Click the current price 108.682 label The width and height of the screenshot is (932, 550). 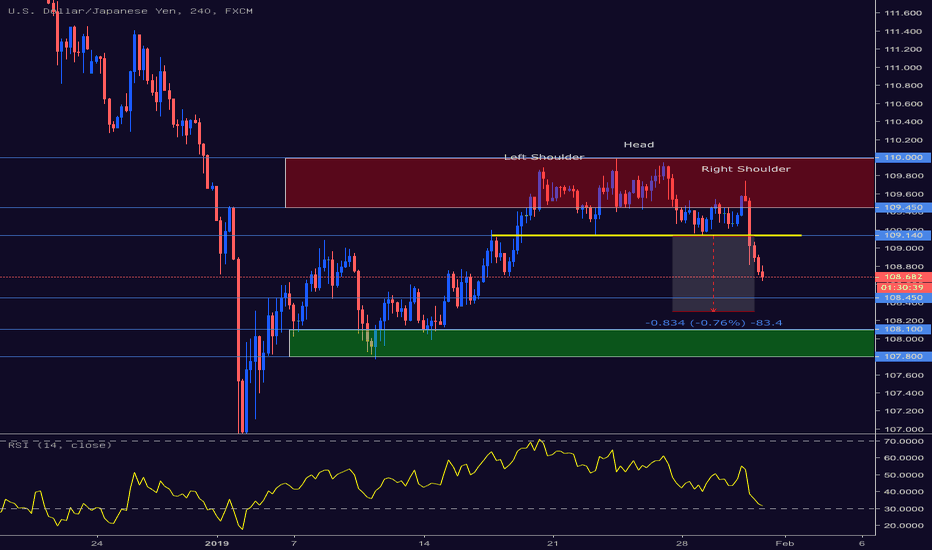903,277
